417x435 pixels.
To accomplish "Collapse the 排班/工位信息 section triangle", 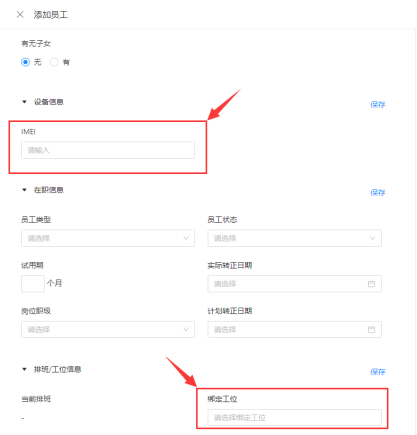I will 24,369.
